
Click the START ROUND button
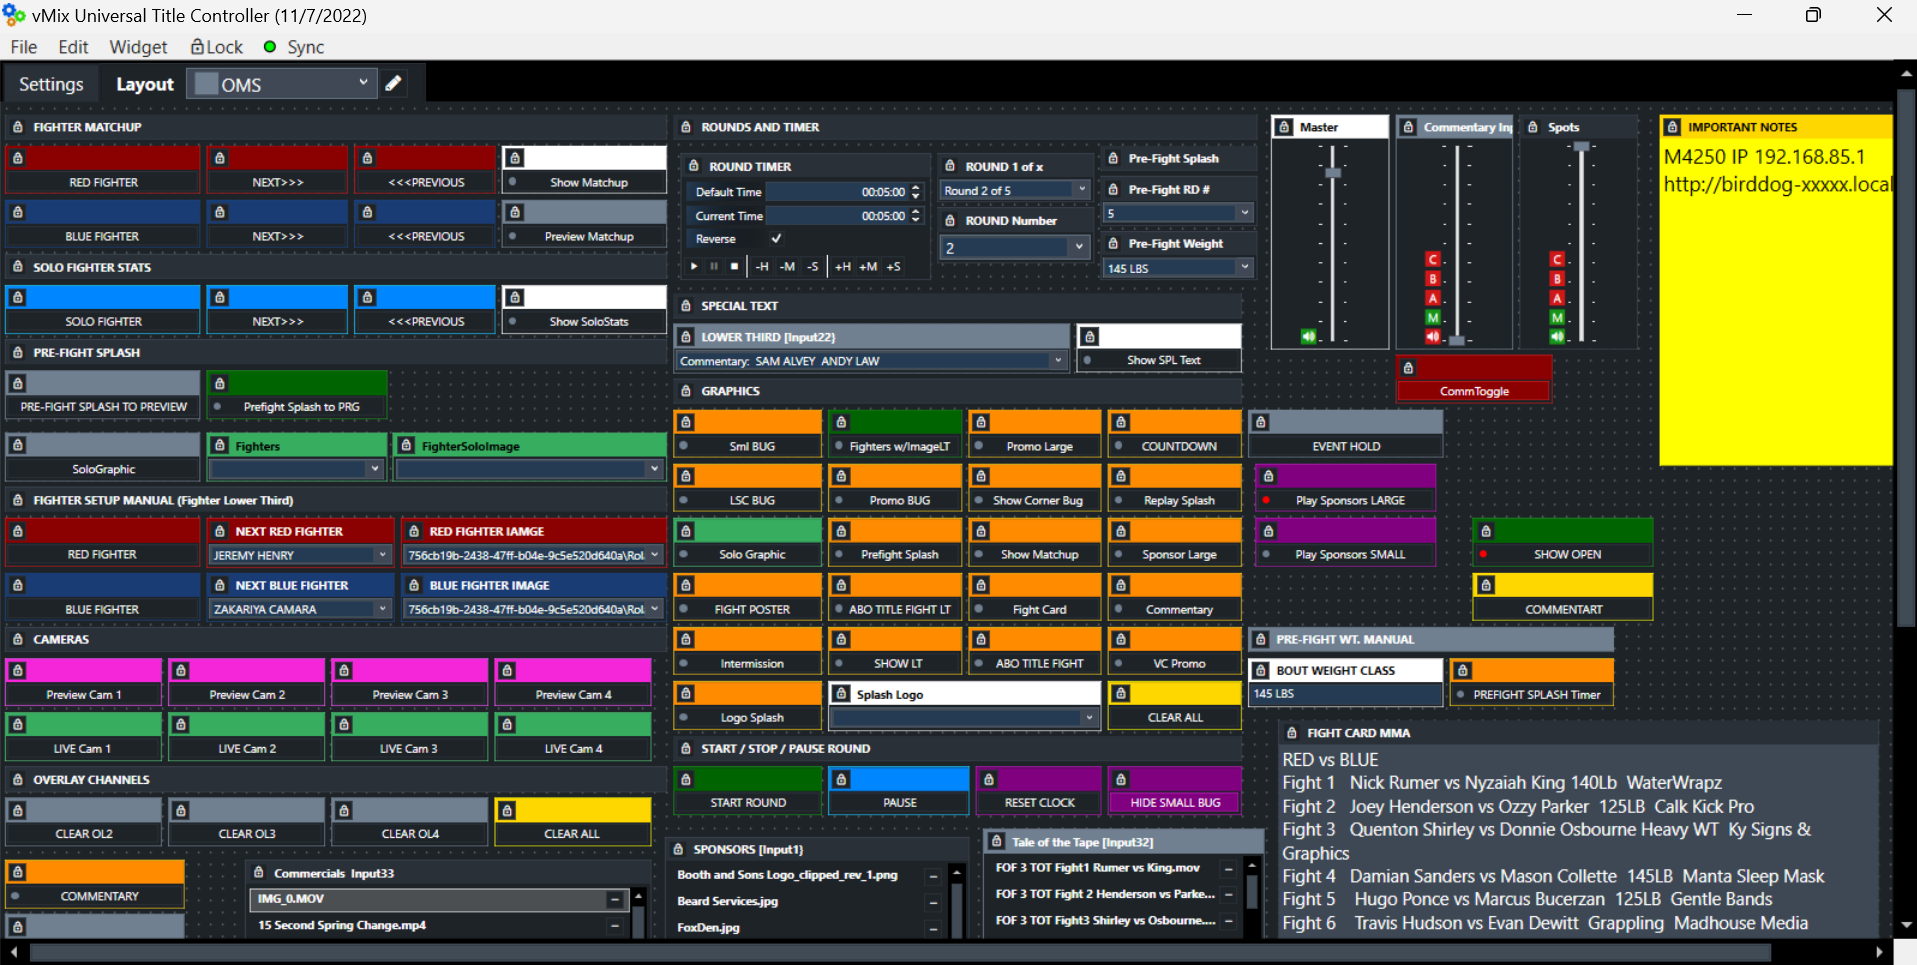pos(748,802)
